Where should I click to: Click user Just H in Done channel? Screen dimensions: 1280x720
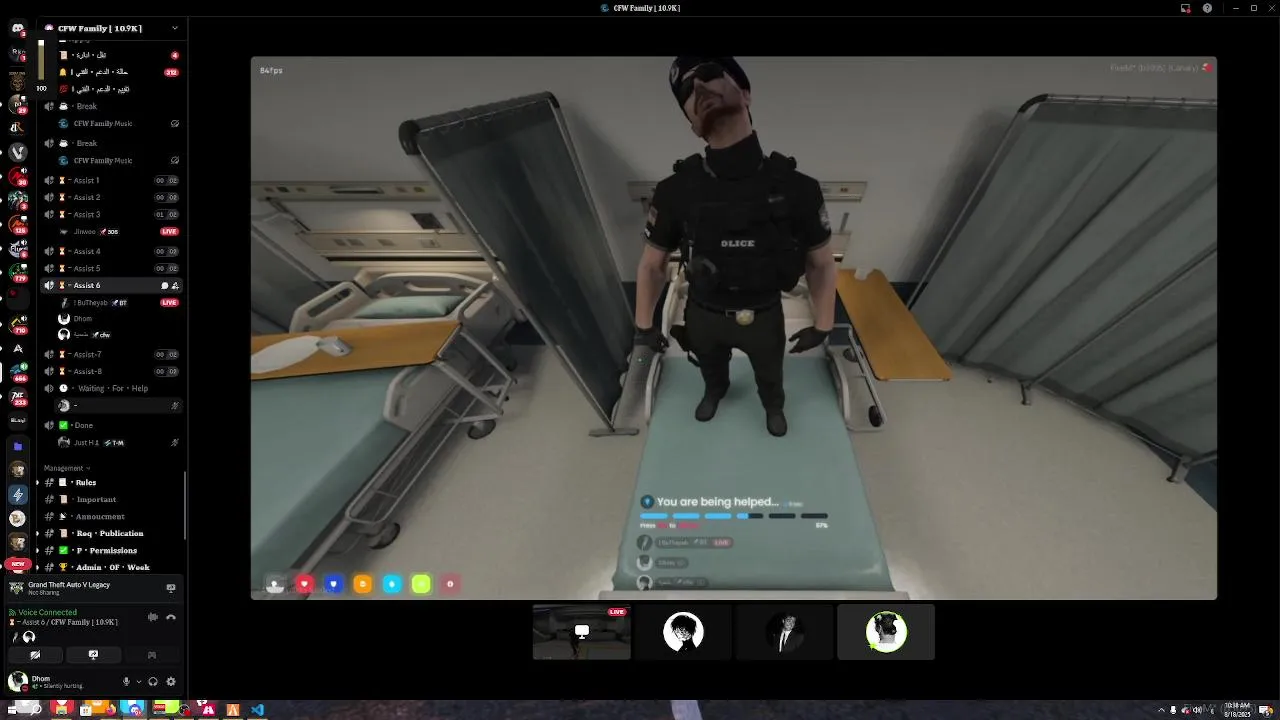pos(118,442)
